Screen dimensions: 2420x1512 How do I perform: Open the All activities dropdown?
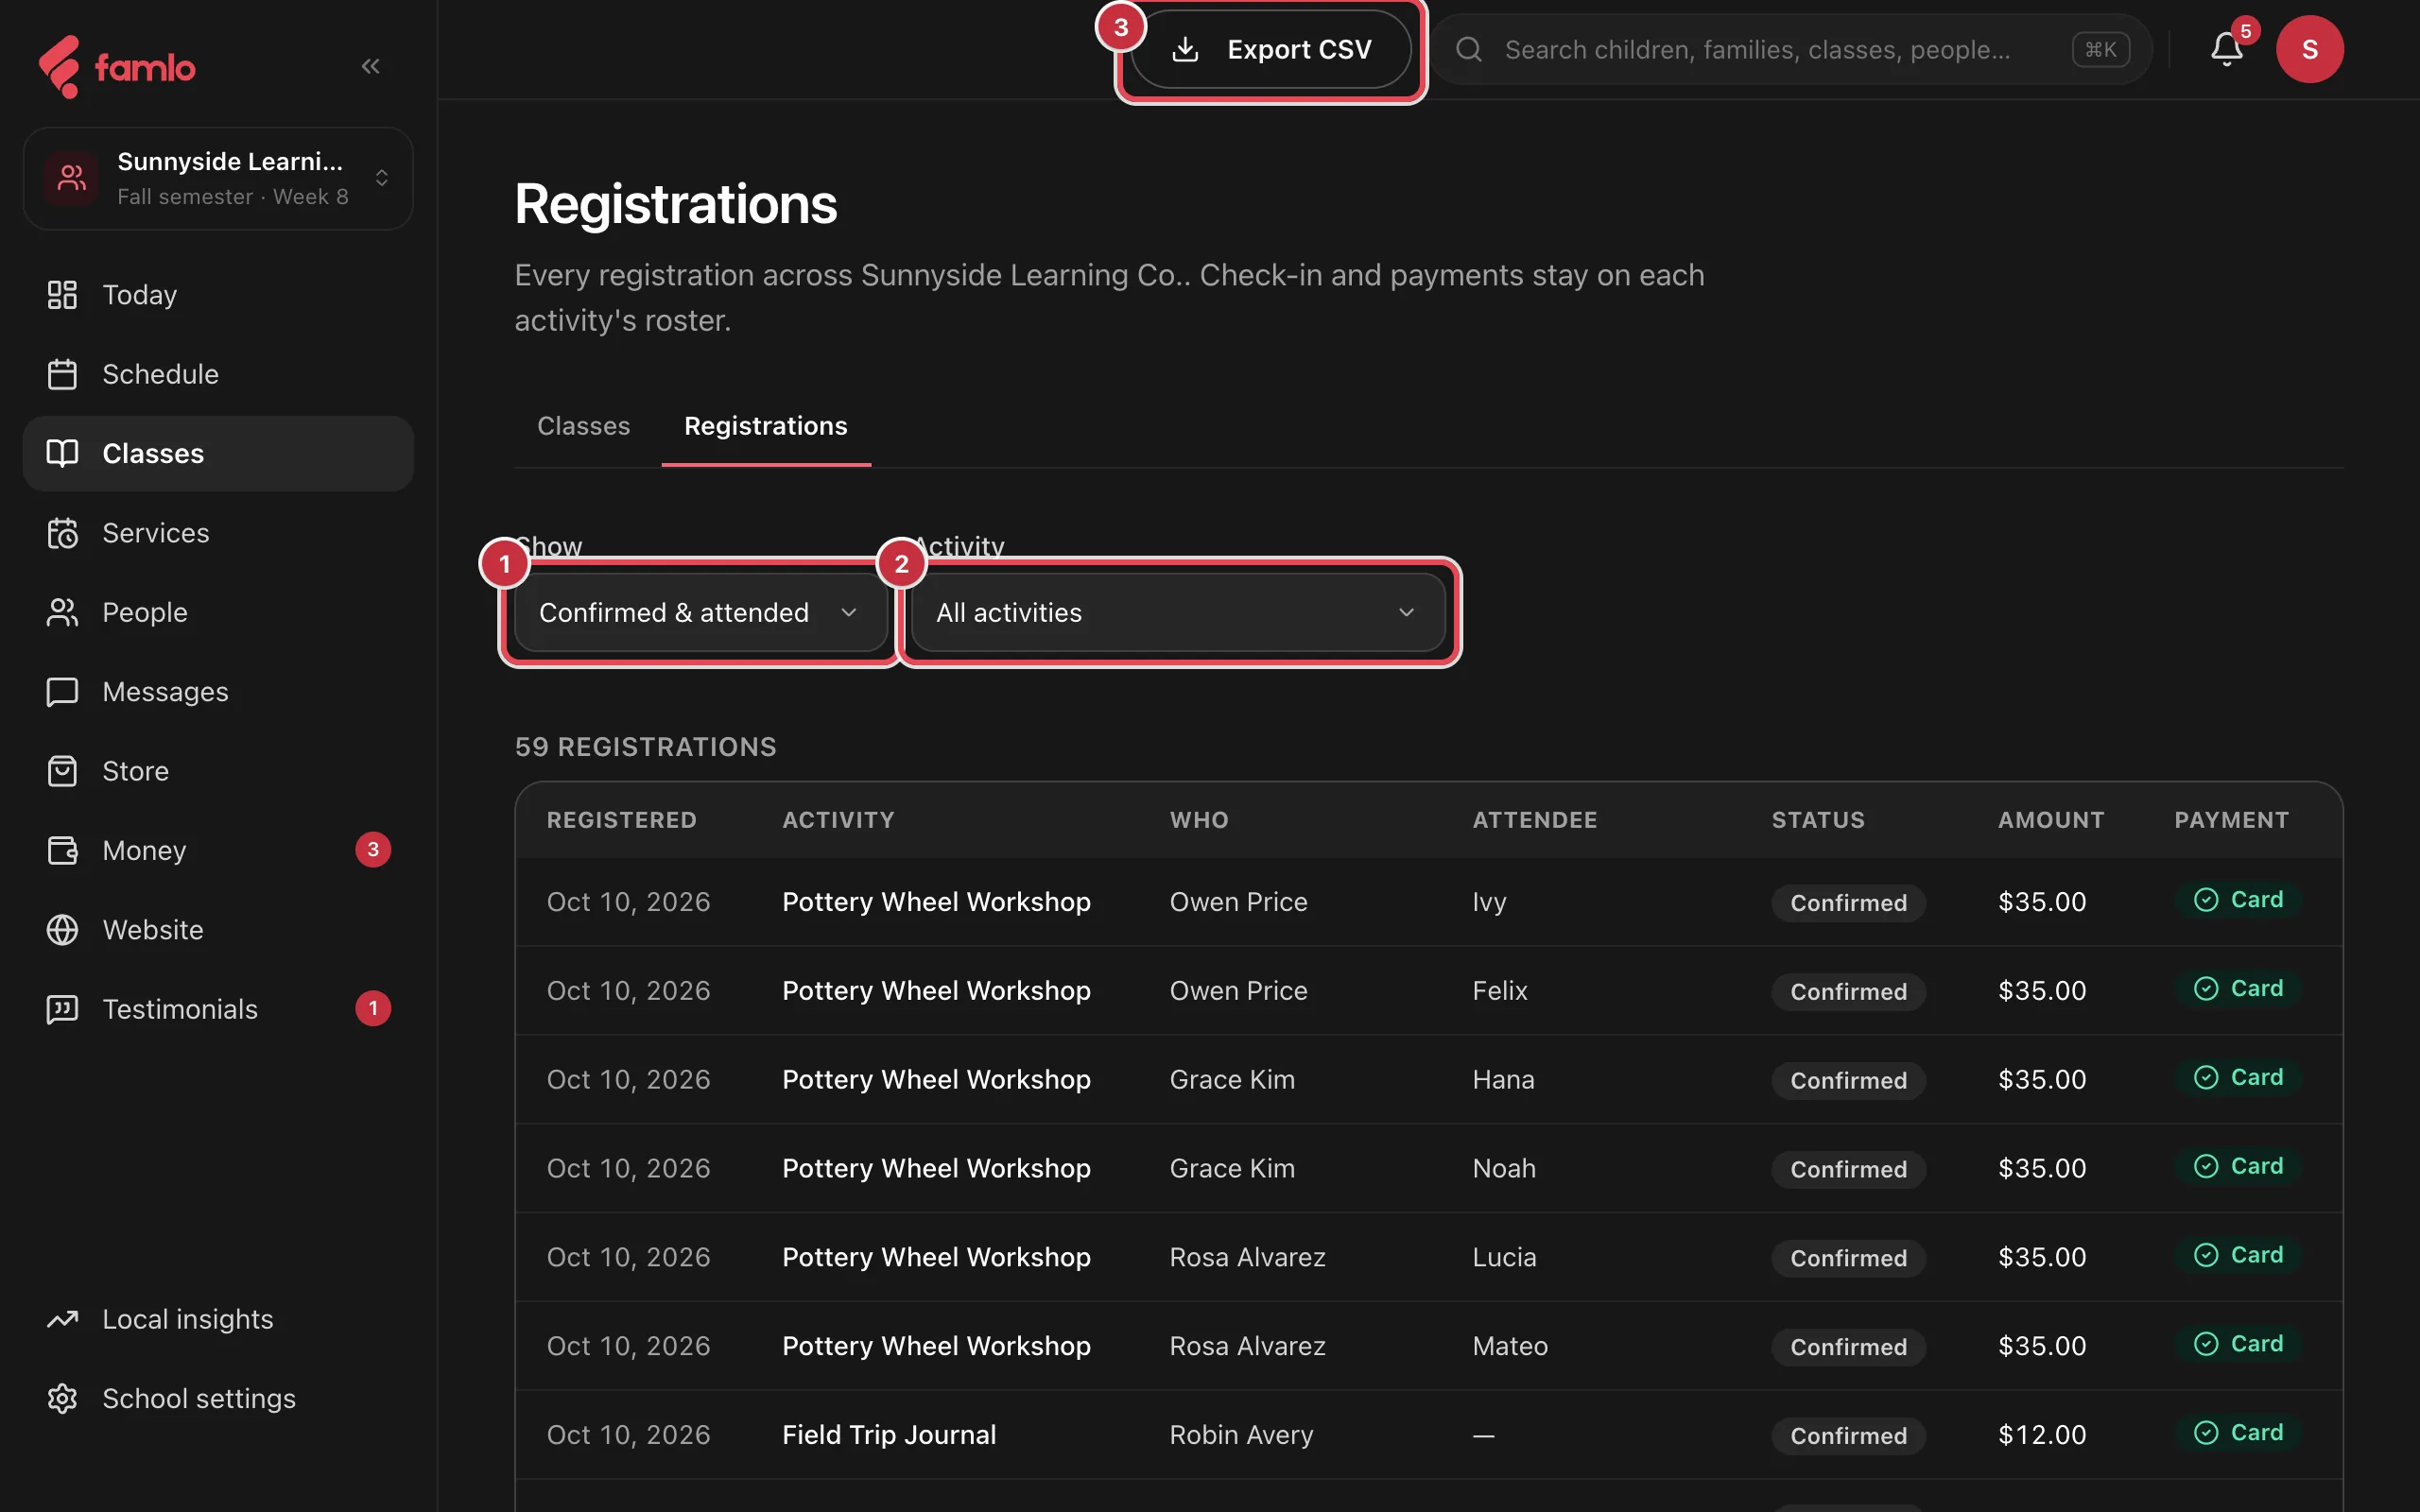pos(1178,612)
